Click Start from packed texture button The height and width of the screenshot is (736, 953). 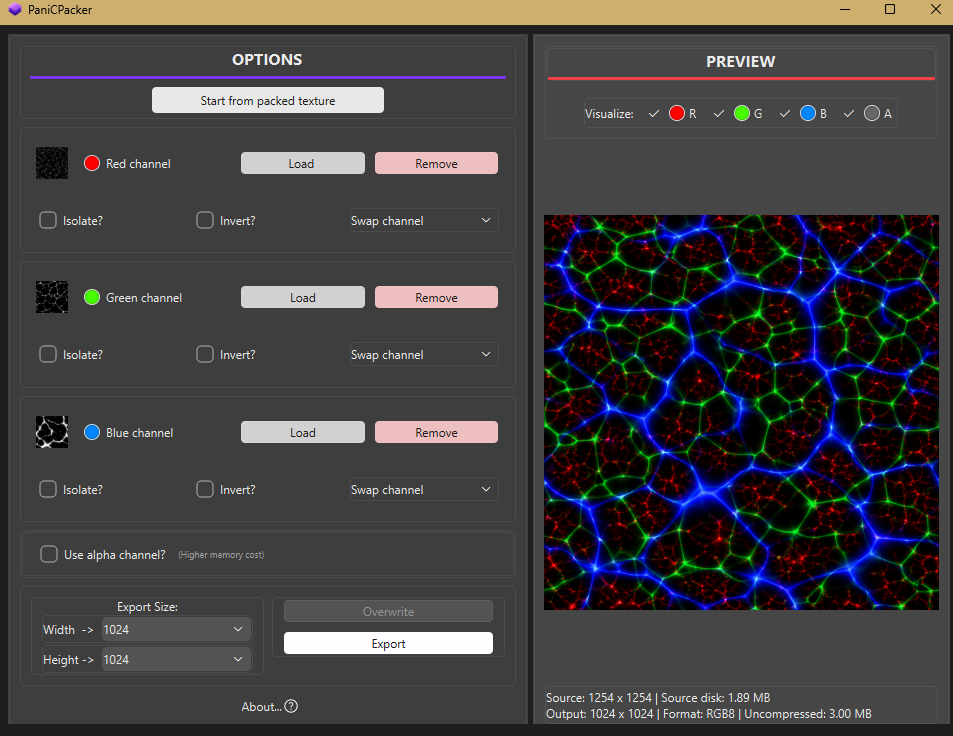coord(267,100)
